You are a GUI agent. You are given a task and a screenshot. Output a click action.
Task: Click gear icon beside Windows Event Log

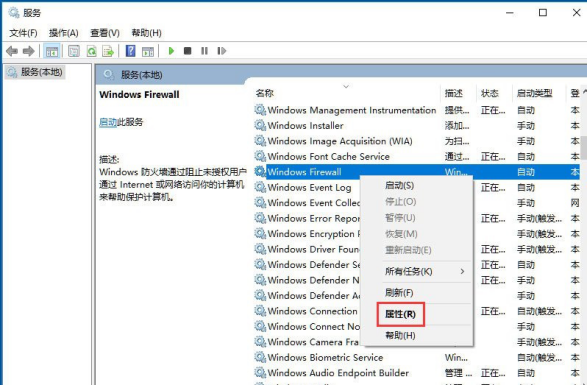260,187
